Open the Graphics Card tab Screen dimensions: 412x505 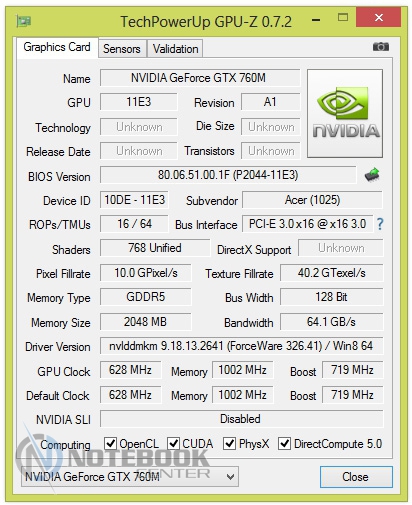(57, 47)
